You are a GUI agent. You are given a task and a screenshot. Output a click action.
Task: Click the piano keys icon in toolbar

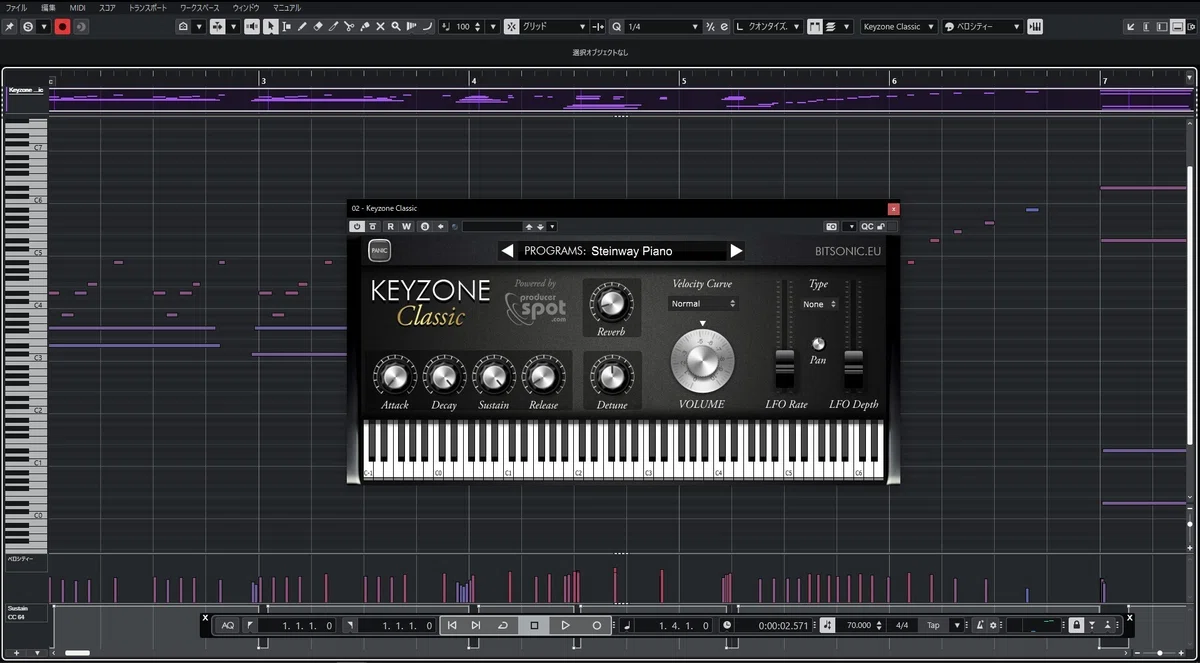pyautogui.click(x=1035, y=26)
